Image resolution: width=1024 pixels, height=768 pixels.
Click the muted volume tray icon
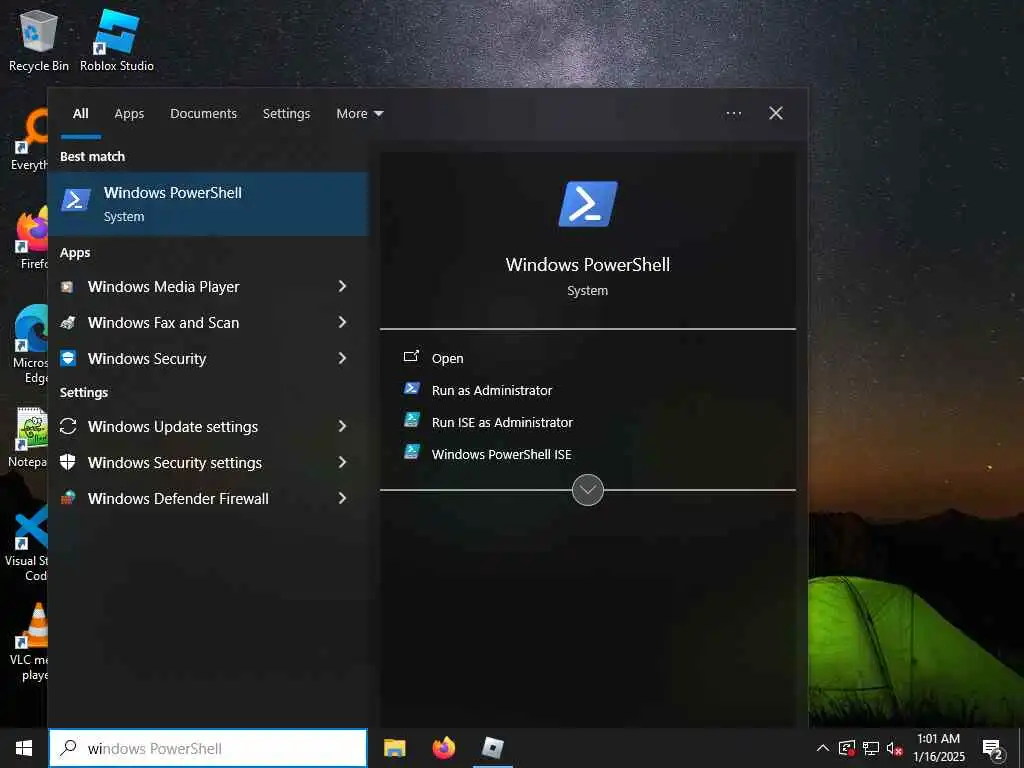pos(895,748)
